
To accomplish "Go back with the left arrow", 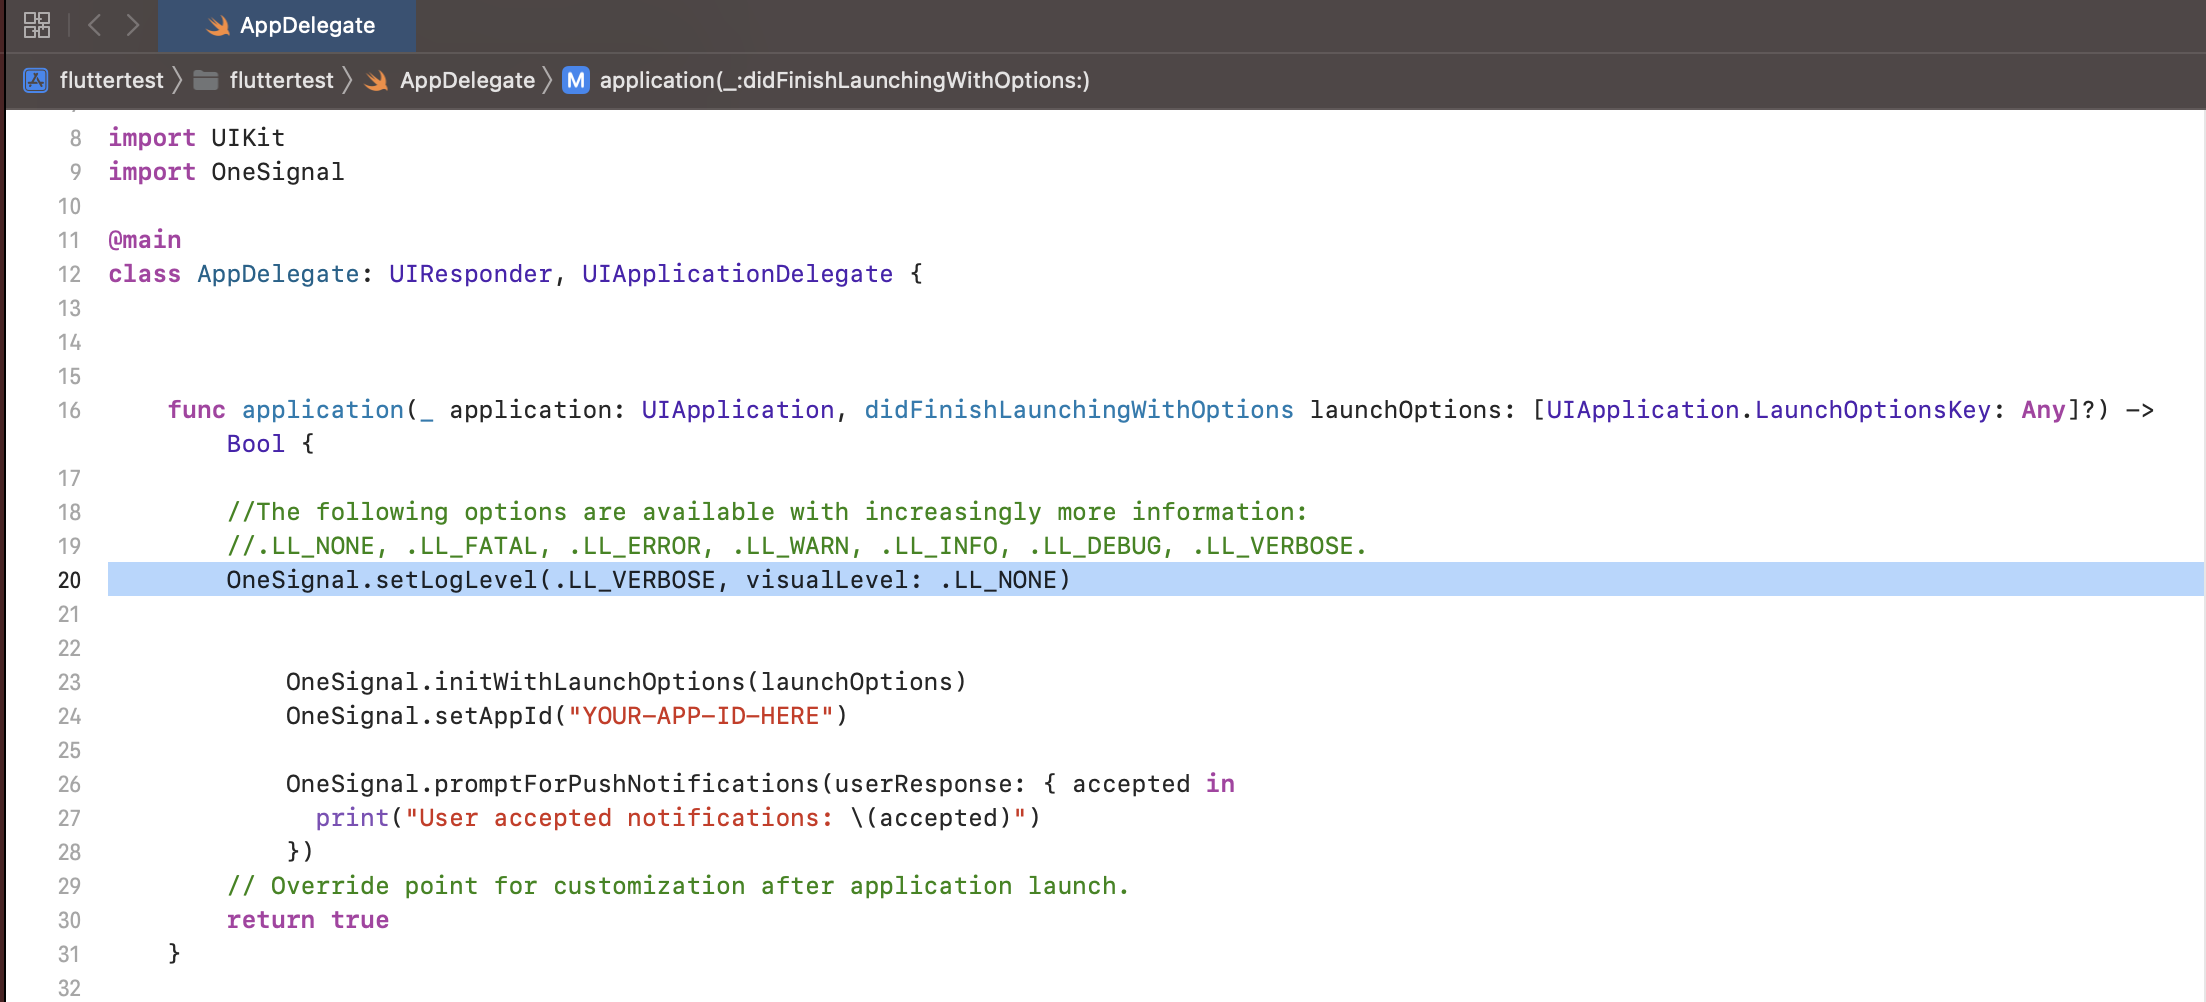I will click(x=95, y=25).
